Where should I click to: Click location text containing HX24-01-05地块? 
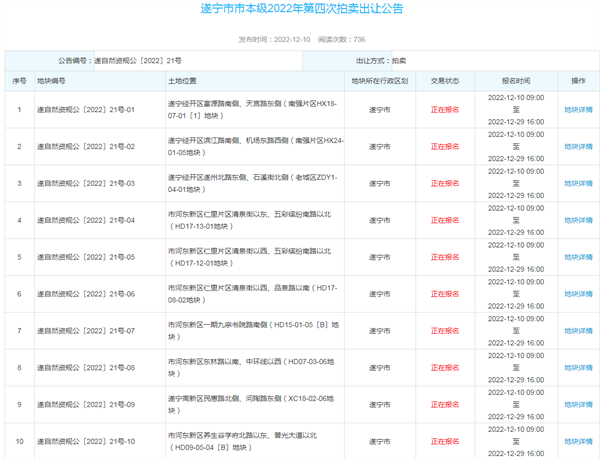(x=256, y=146)
